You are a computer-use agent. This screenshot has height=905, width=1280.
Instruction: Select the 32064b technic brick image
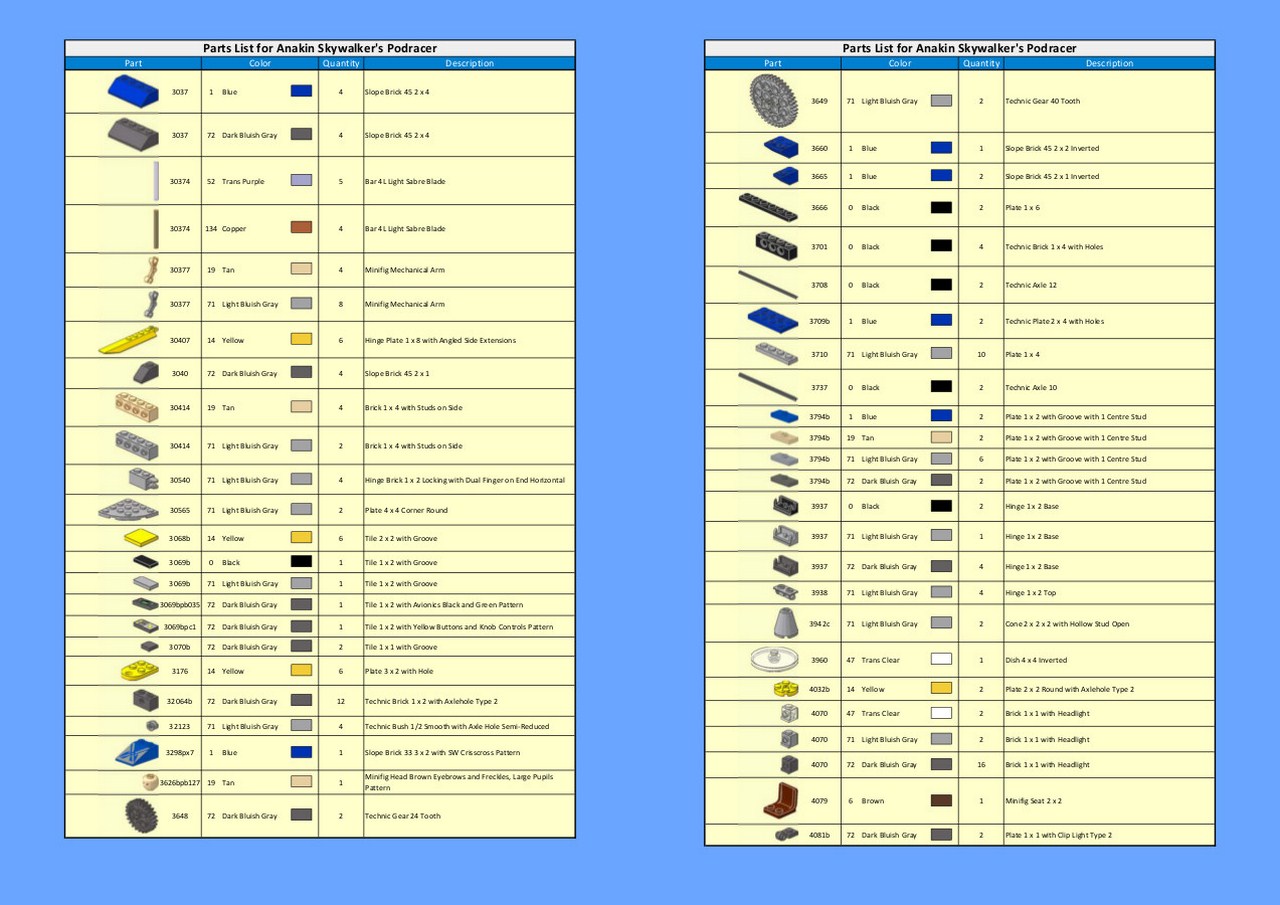(144, 701)
